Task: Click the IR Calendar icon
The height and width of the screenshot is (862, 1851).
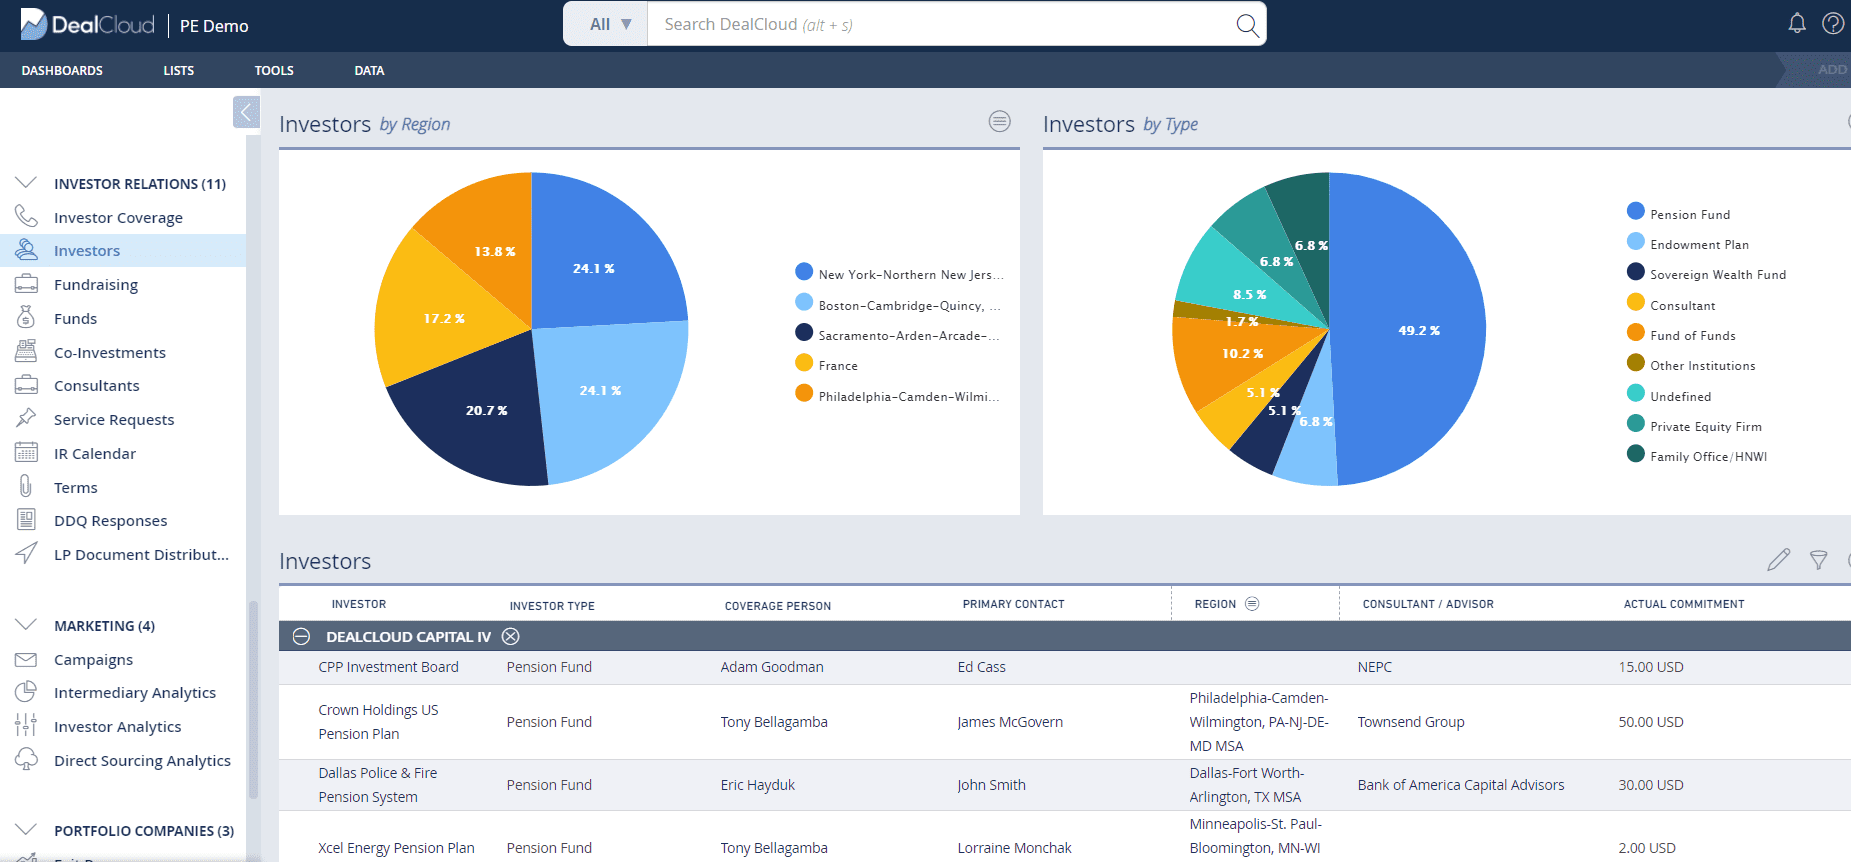Action: click(26, 452)
